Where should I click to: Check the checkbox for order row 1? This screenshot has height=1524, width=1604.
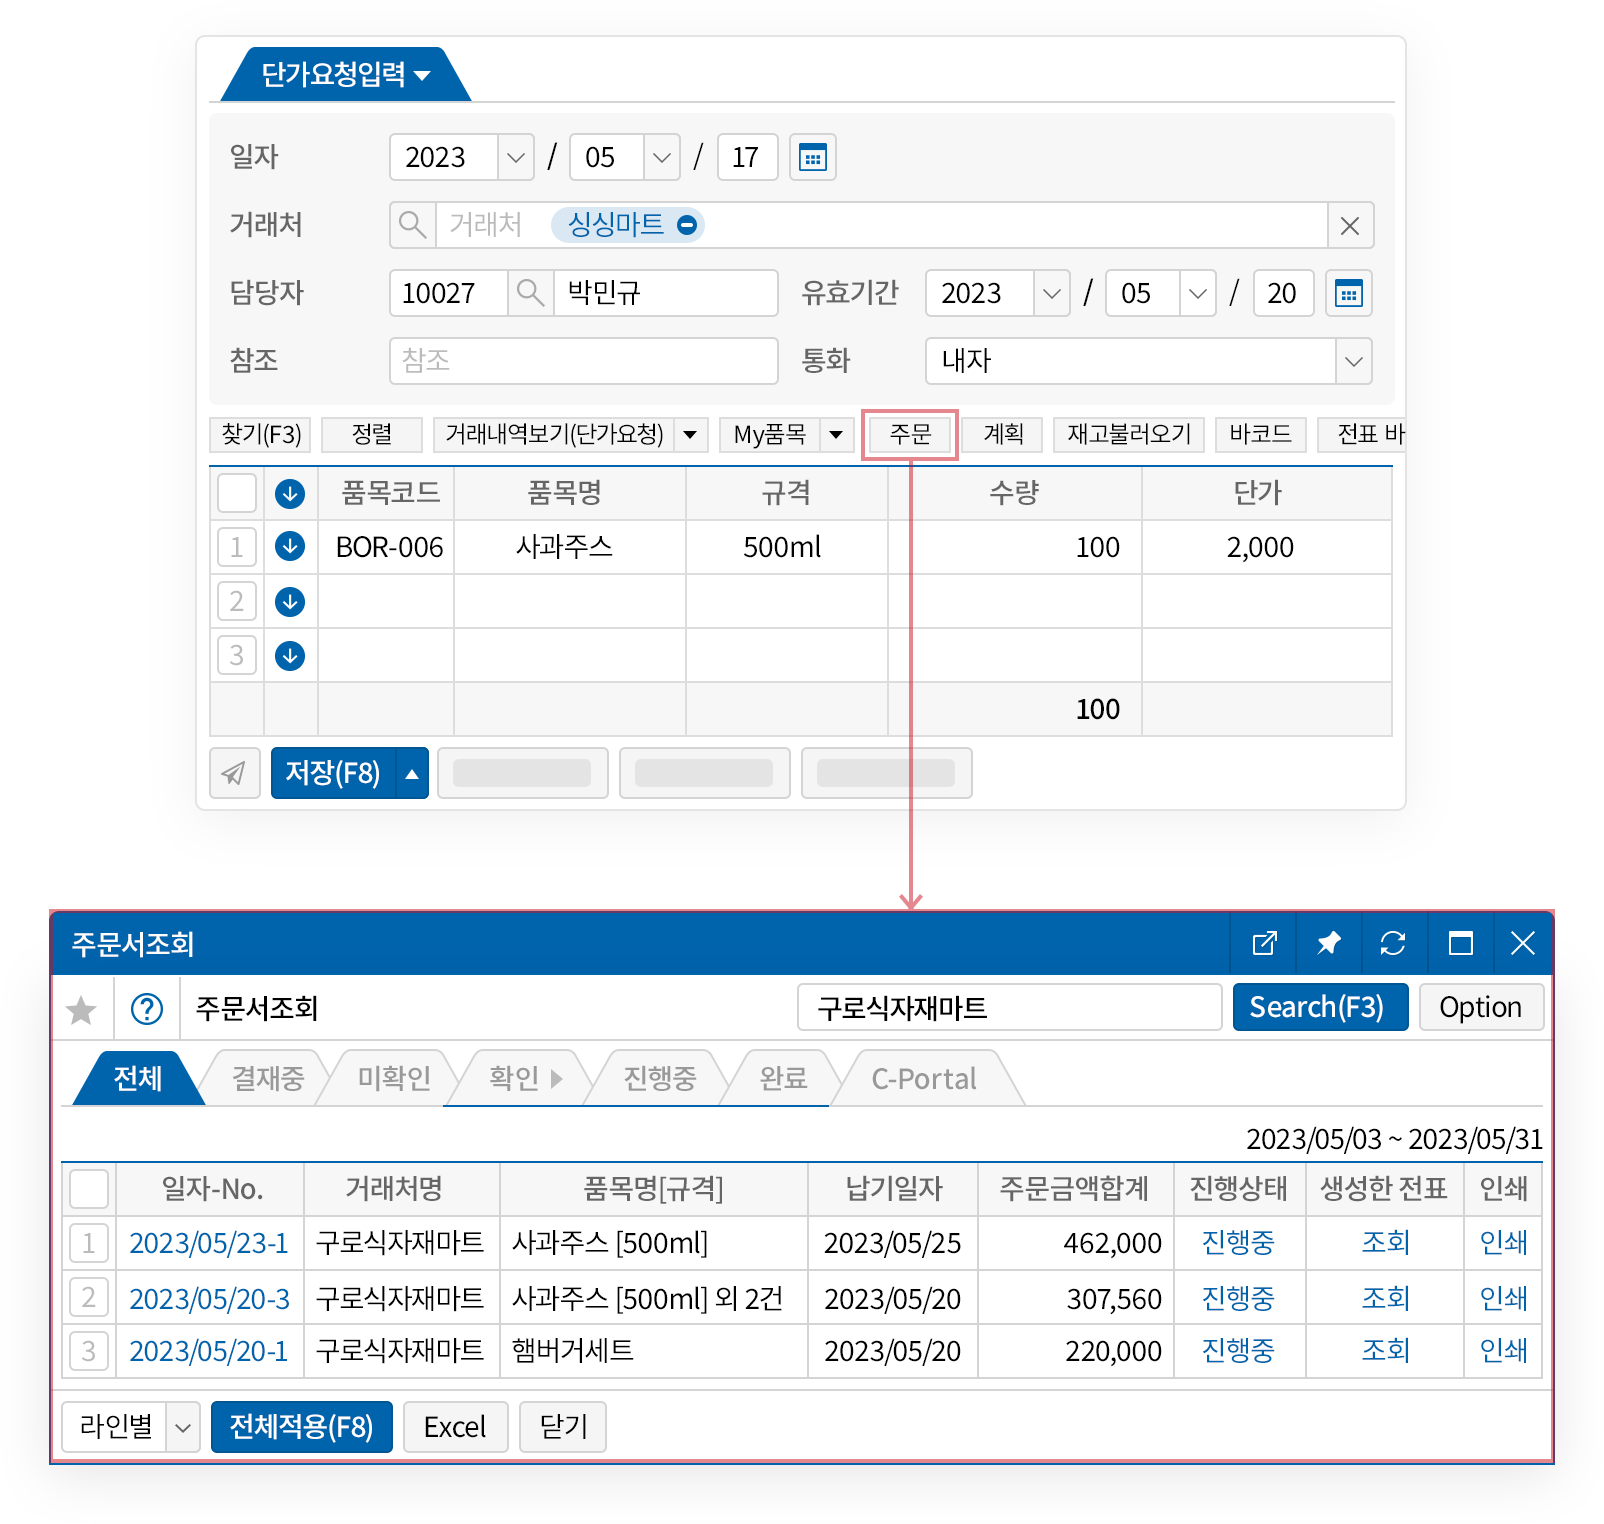click(88, 1243)
